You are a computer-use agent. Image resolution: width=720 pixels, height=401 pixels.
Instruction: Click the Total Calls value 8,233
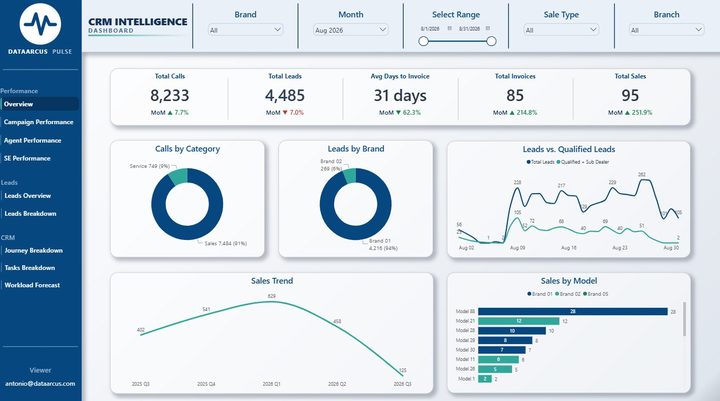coord(169,95)
